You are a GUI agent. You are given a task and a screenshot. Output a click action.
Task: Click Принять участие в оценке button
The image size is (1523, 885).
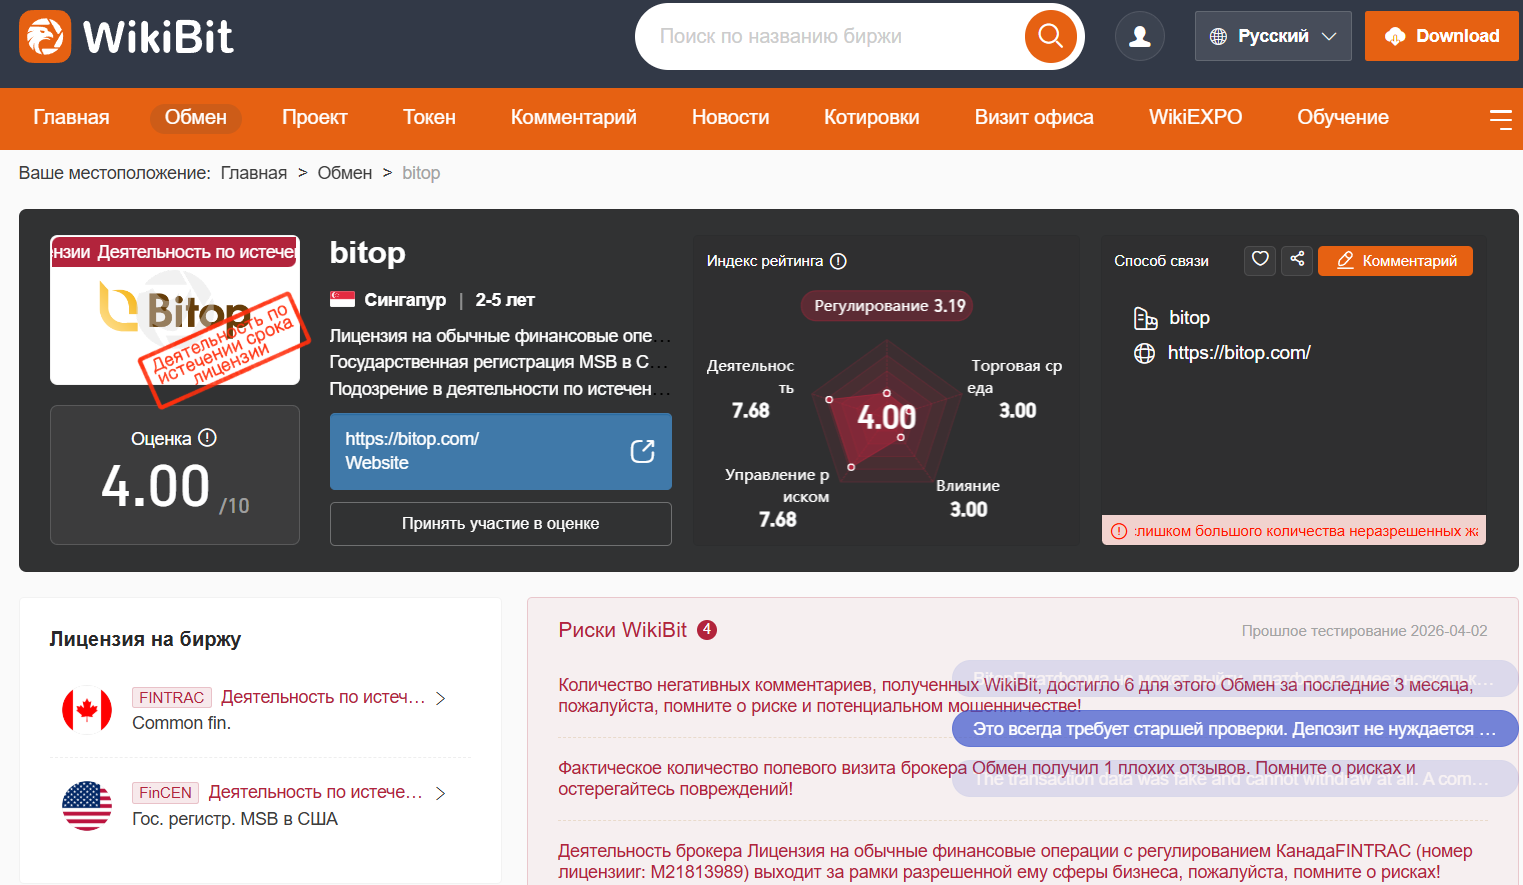[x=501, y=524]
